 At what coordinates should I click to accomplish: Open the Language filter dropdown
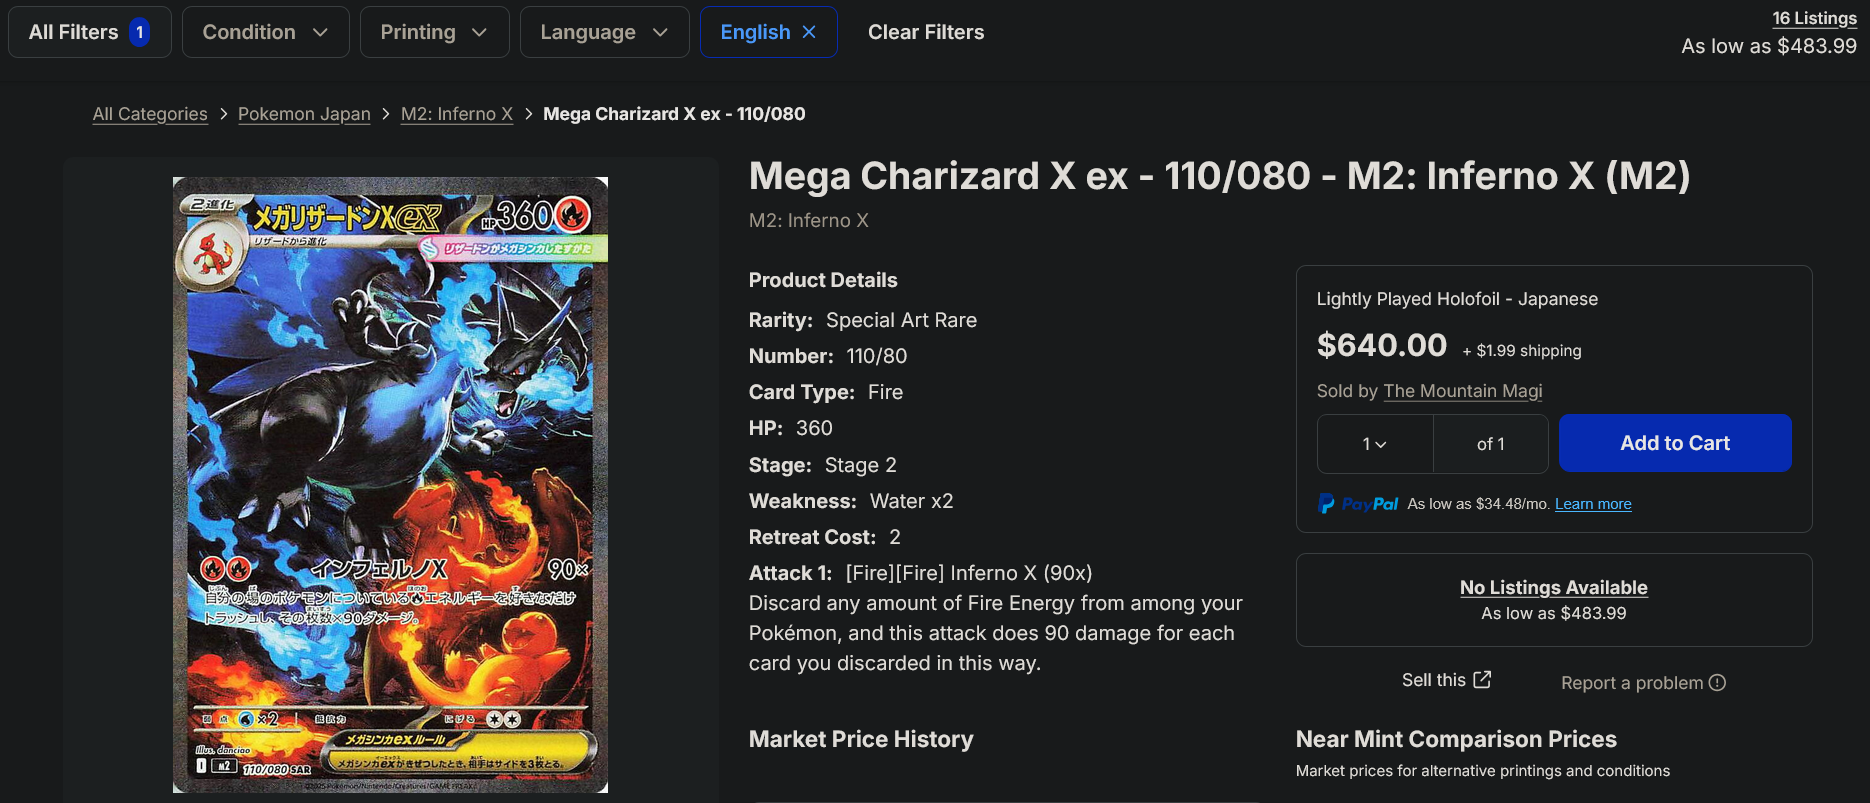click(604, 32)
